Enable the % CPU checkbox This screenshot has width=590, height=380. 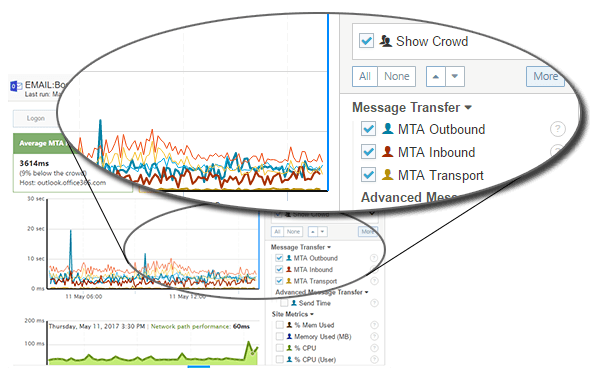pyautogui.click(x=279, y=348)
